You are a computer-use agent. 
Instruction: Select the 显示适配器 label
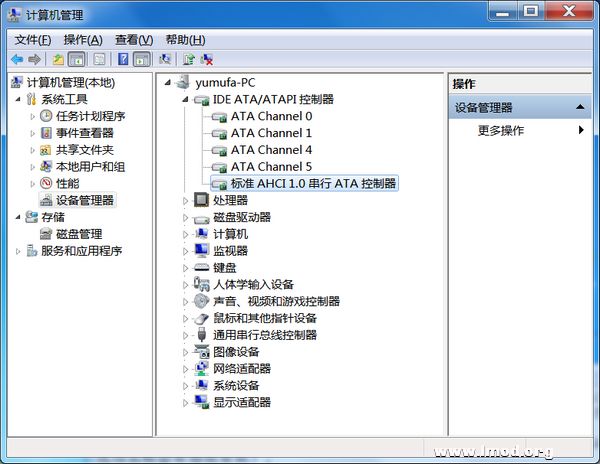coord(242,402)
